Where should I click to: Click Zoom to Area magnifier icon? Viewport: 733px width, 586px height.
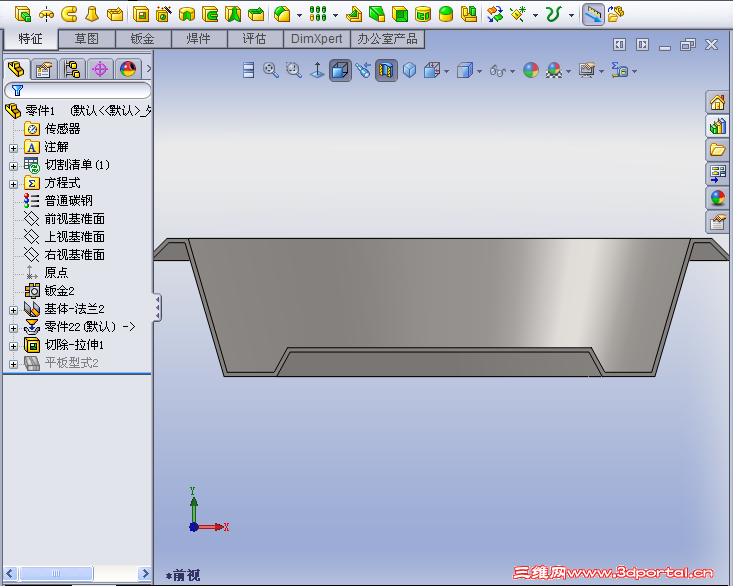(294, 71)
